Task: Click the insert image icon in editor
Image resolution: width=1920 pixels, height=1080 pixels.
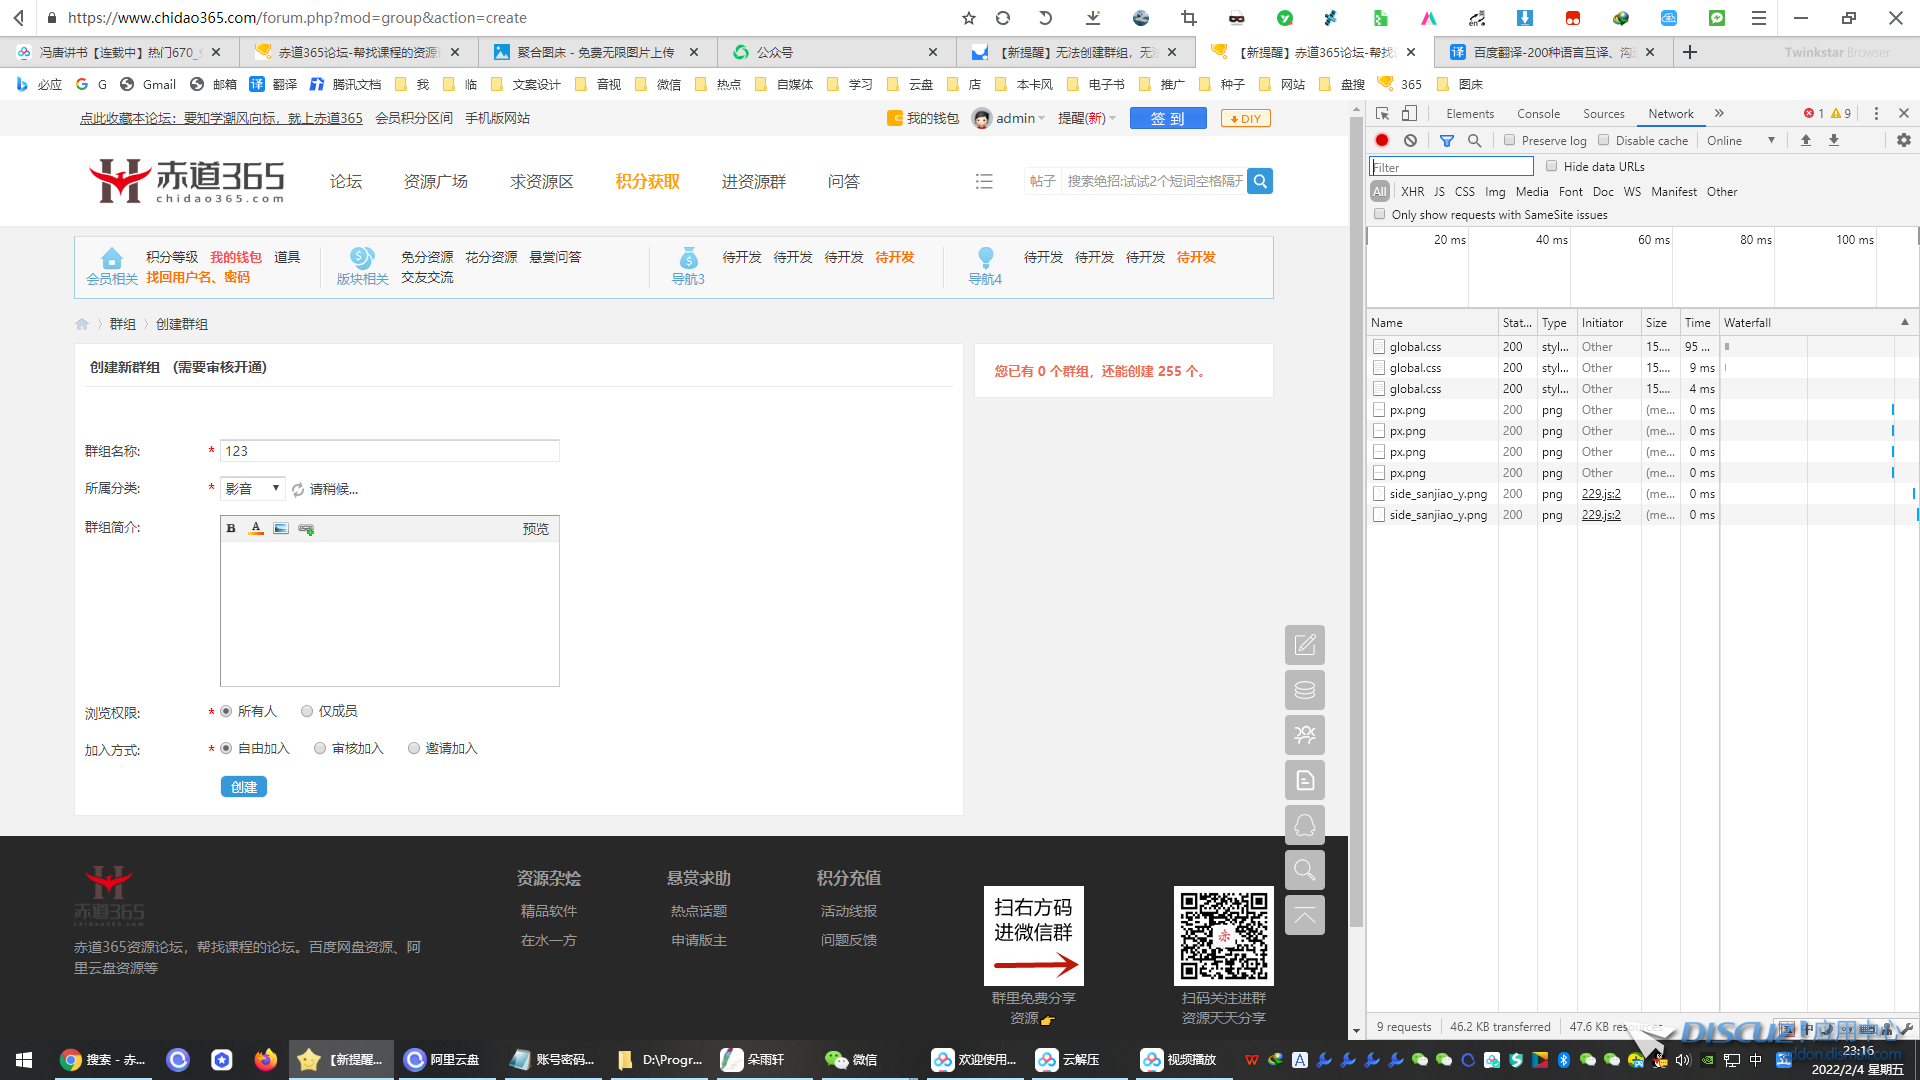Action: [x=281, y=529]
